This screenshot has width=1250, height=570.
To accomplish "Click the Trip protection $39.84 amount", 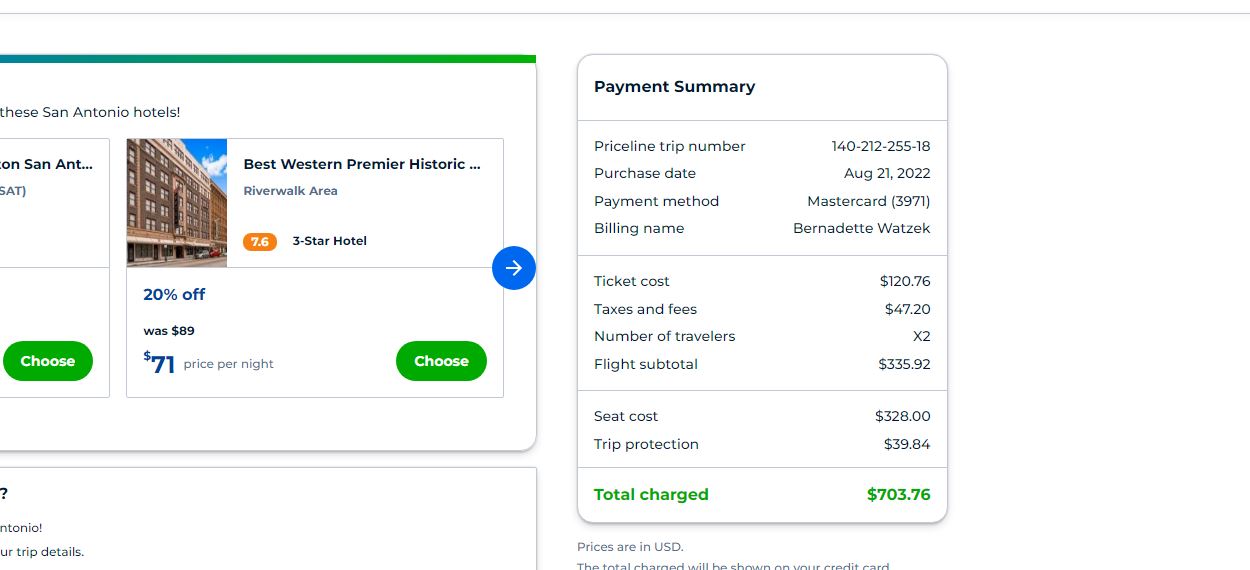I will (x=907, y=444).
